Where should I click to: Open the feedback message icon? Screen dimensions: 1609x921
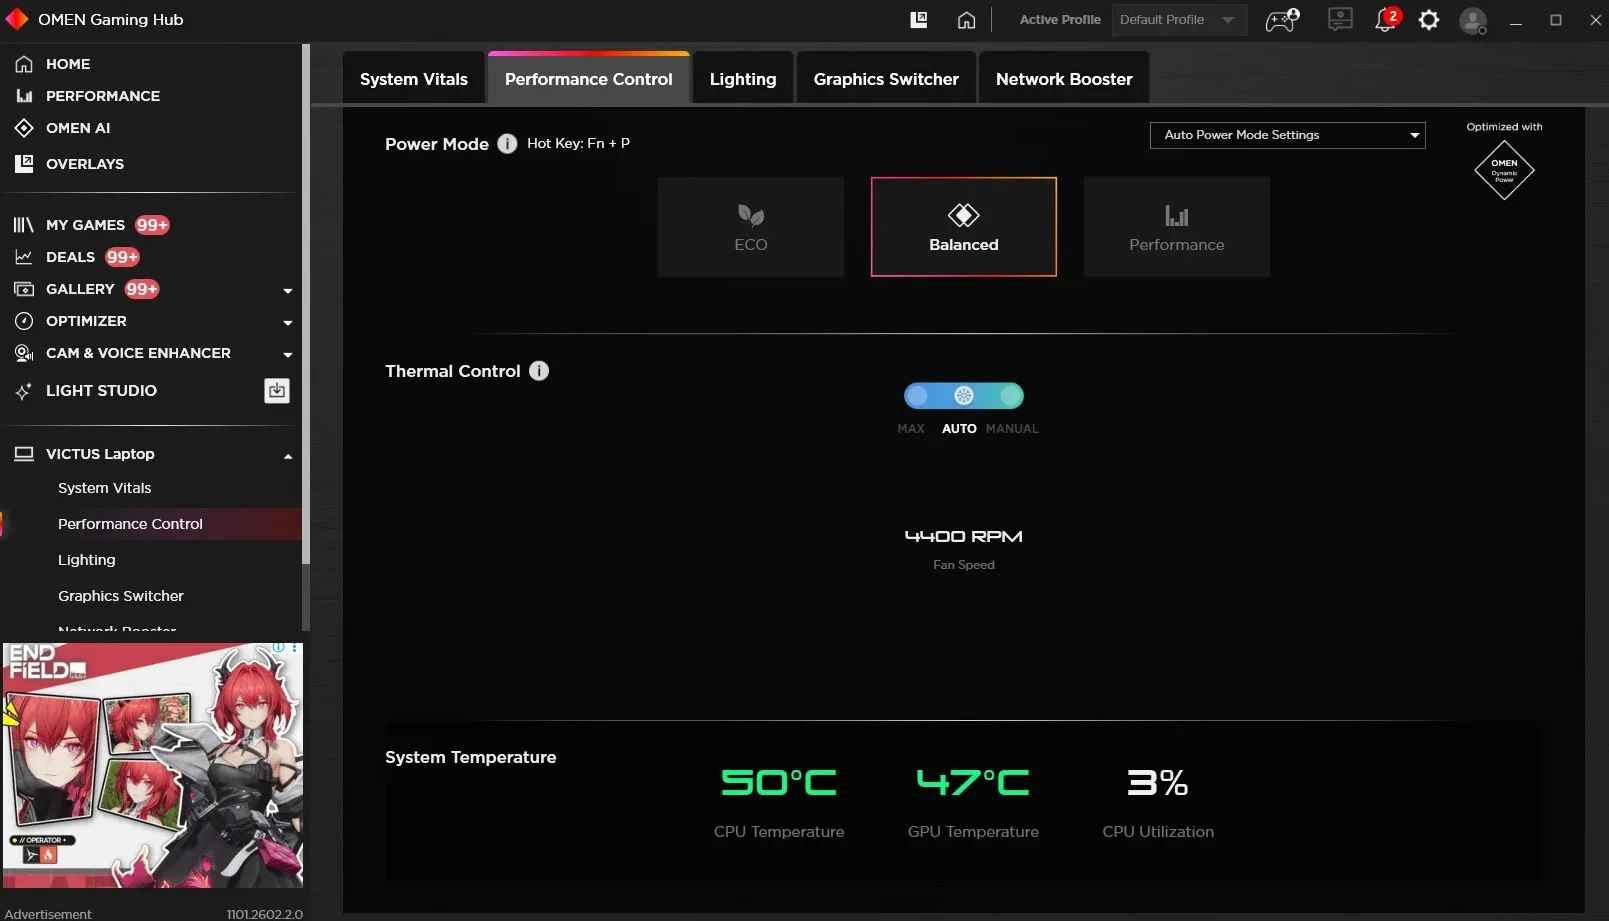(1340, 19)
